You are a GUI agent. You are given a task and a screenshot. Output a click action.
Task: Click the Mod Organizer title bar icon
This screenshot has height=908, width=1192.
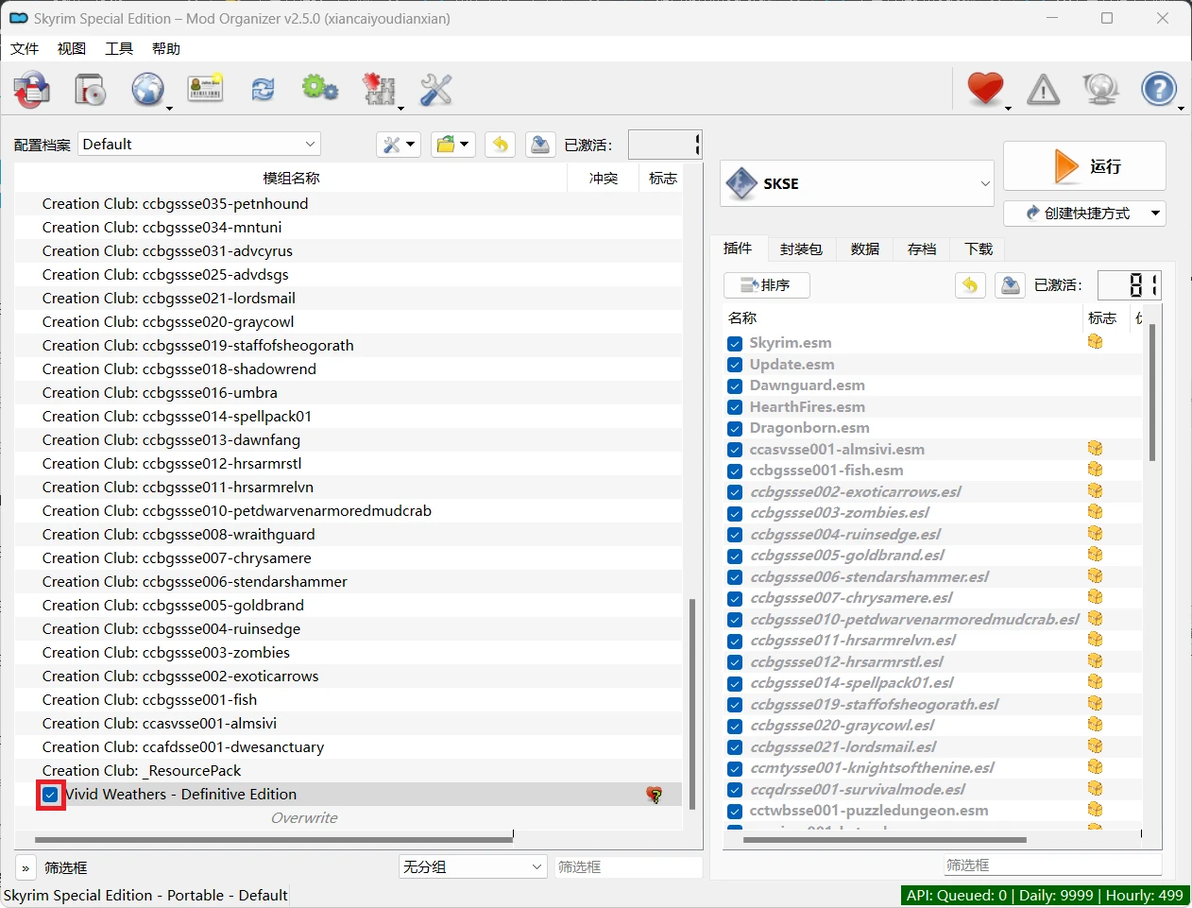(18, 18)
